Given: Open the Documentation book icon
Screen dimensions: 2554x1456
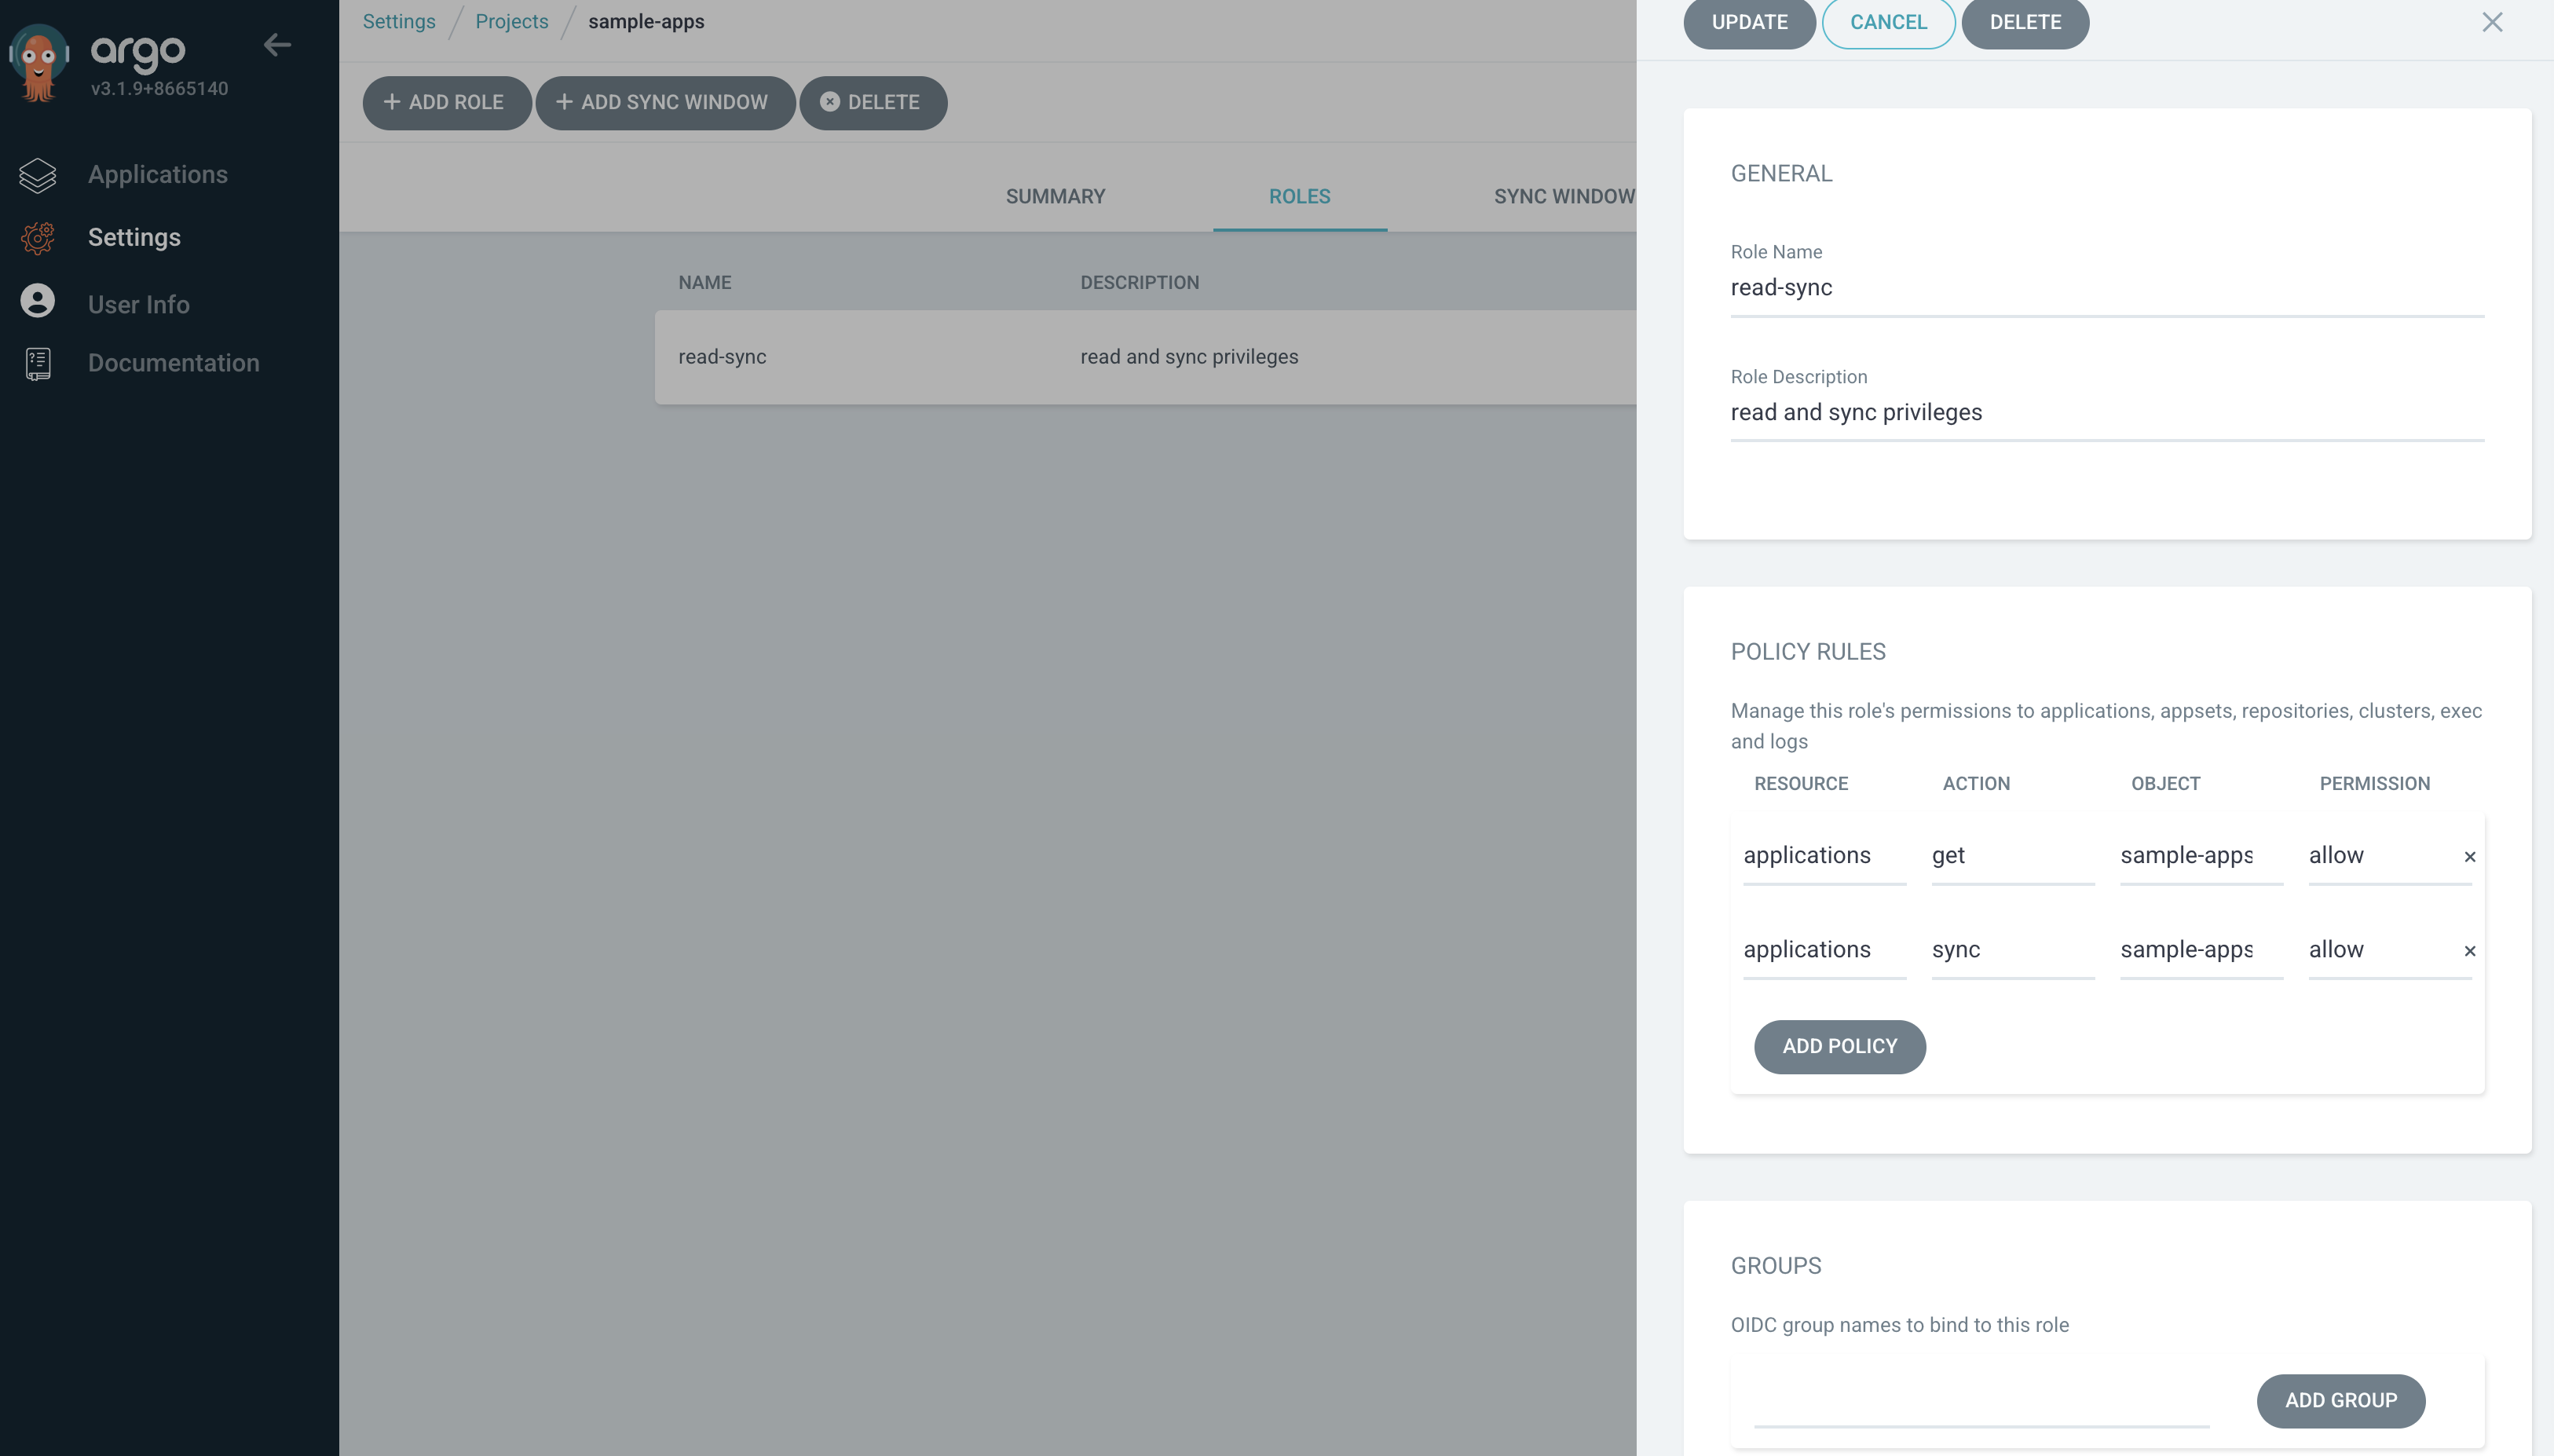Looking at the screenshot, I should (38, 364).
